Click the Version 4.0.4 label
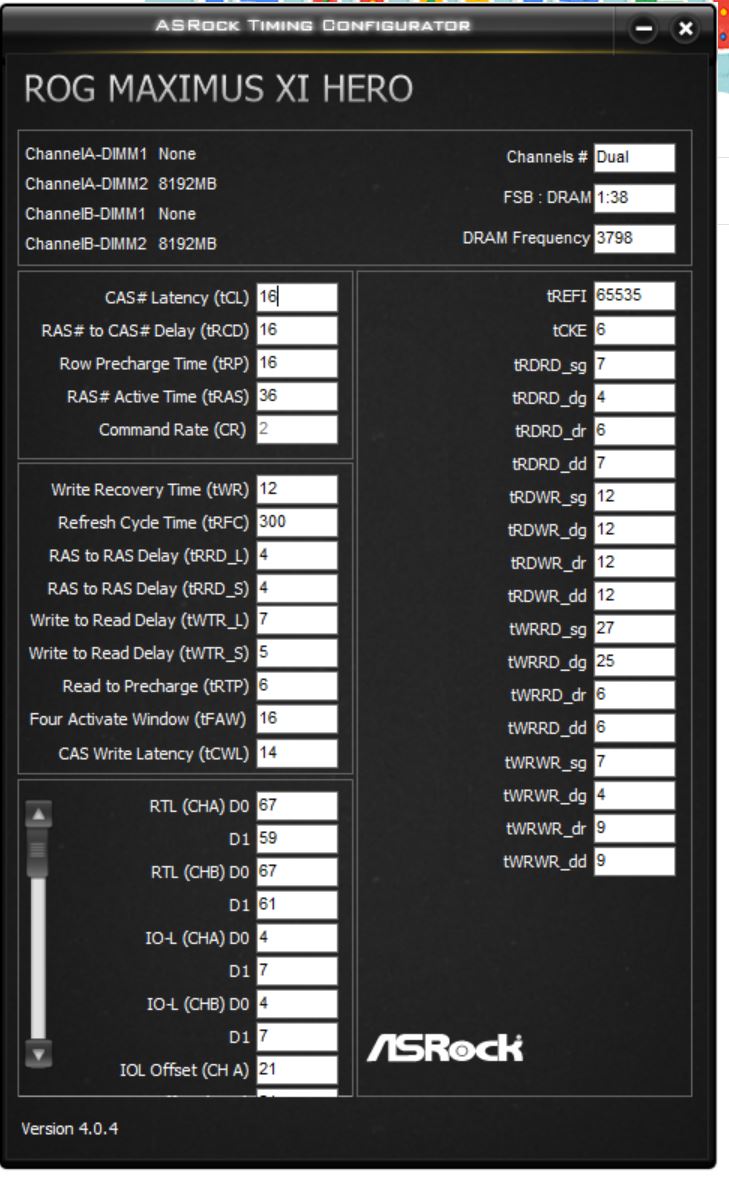729x1183 pixels. (69, 1129)
